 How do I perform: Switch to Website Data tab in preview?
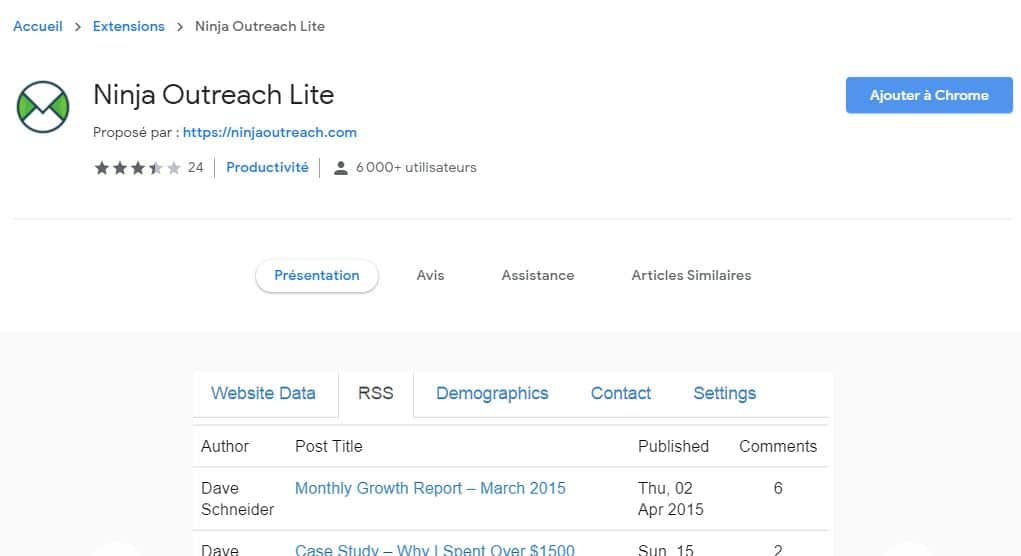[x=263, y=393]
